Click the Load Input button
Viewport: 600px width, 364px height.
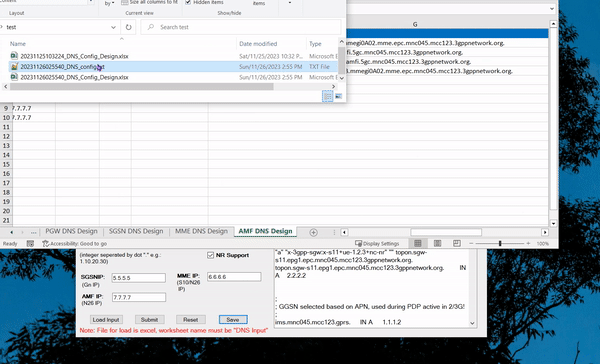click(x=106, y=320)
